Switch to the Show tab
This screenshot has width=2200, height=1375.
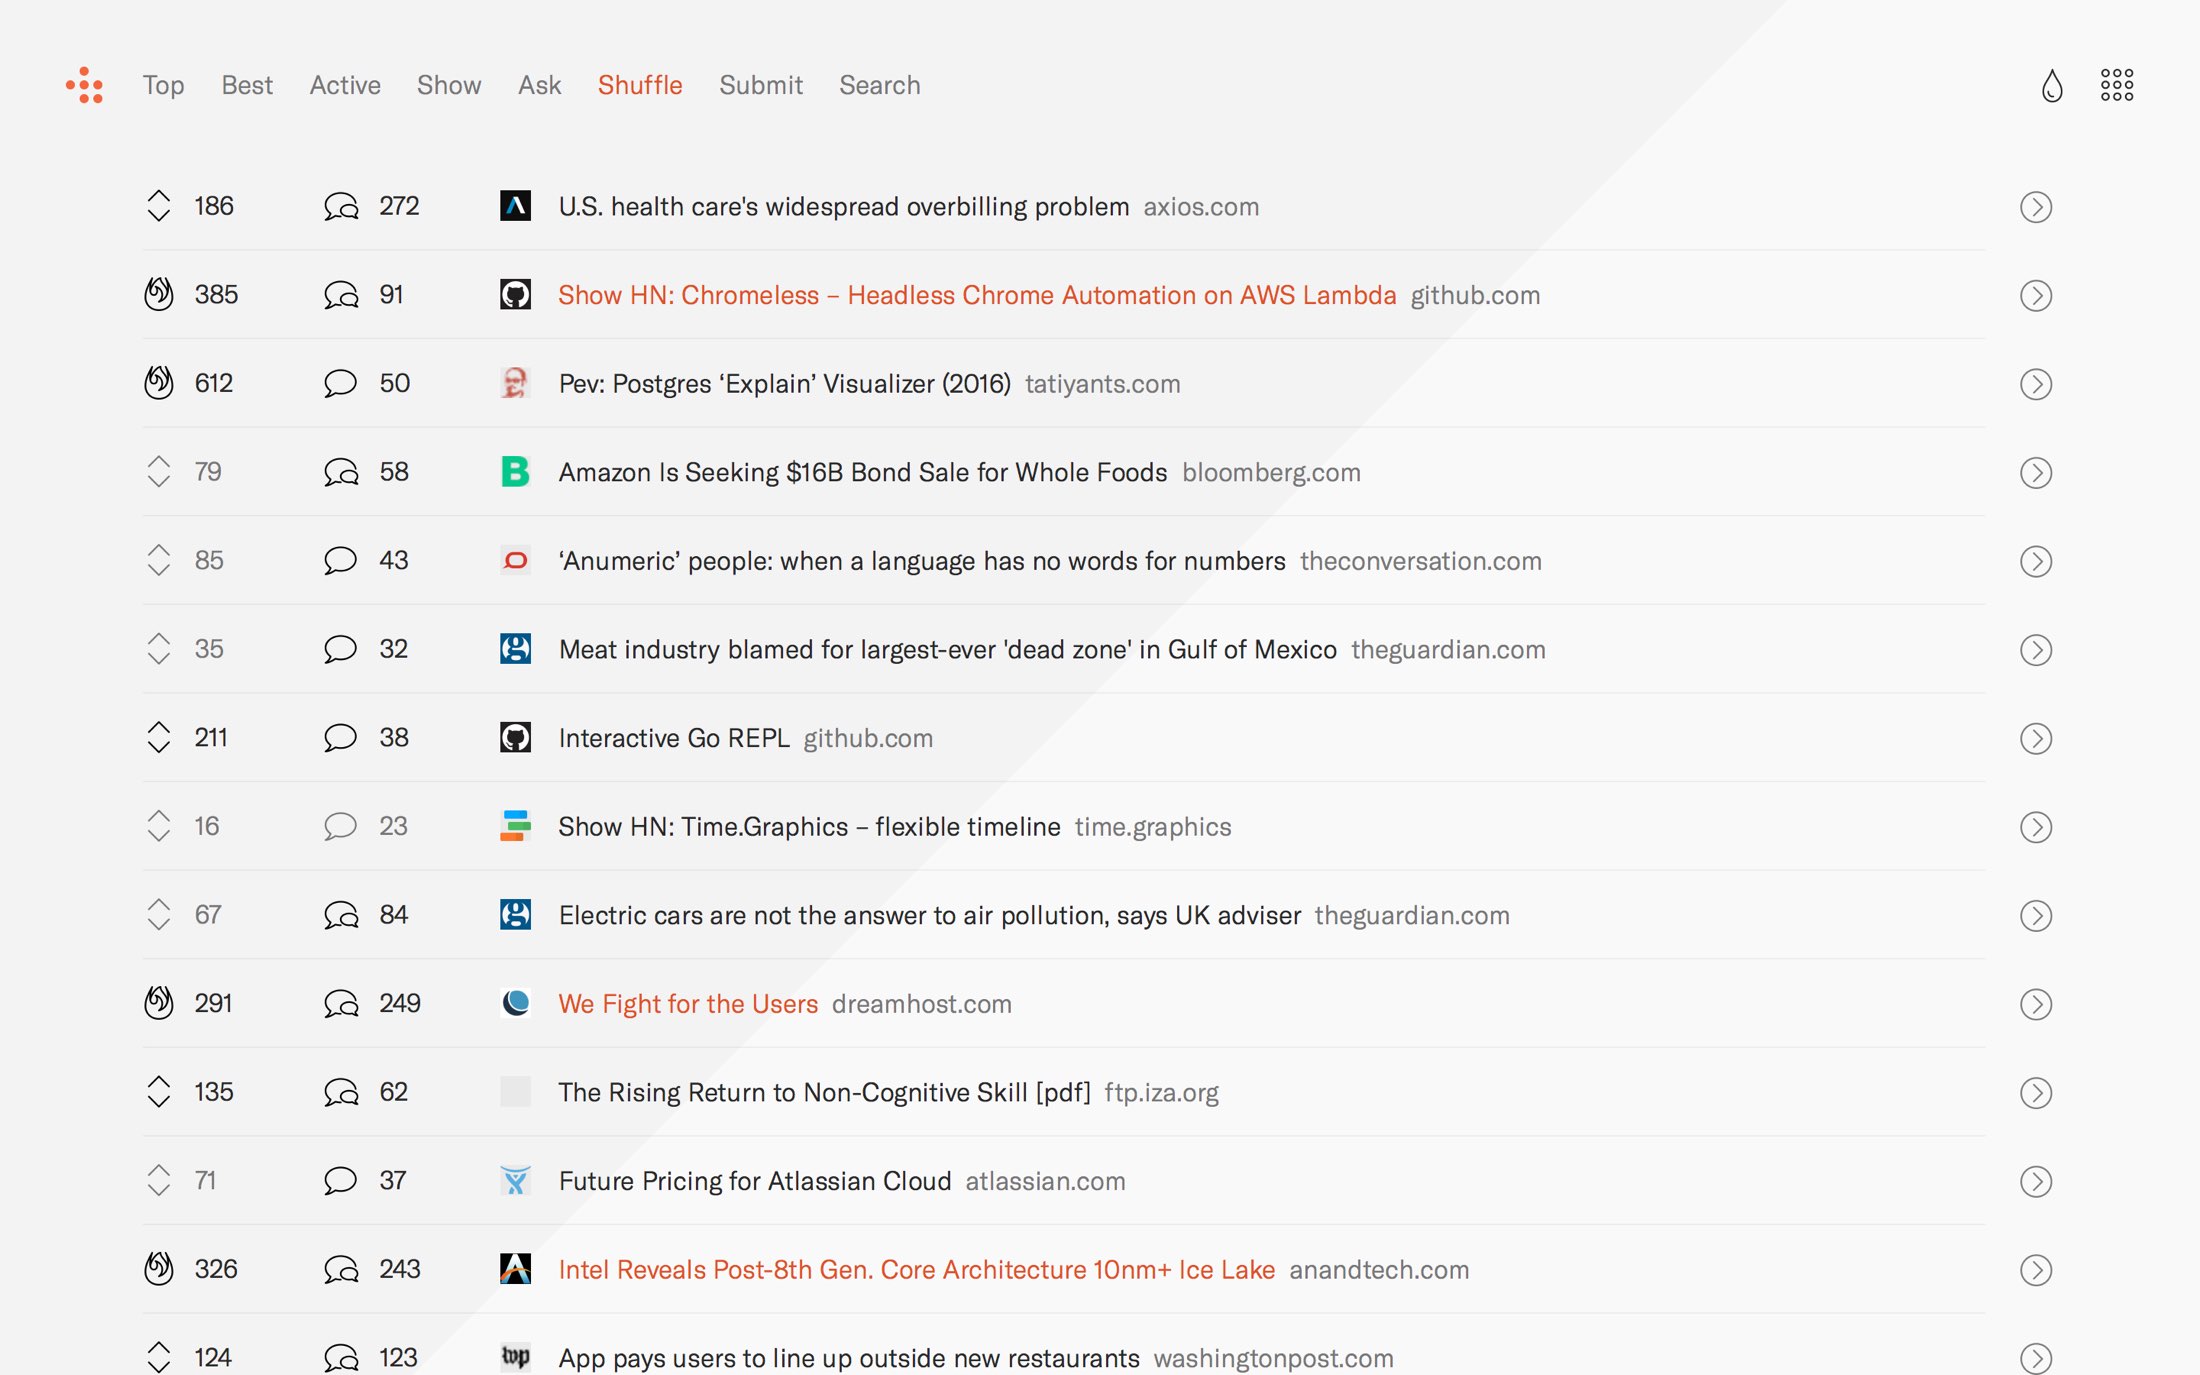point(449,85)
